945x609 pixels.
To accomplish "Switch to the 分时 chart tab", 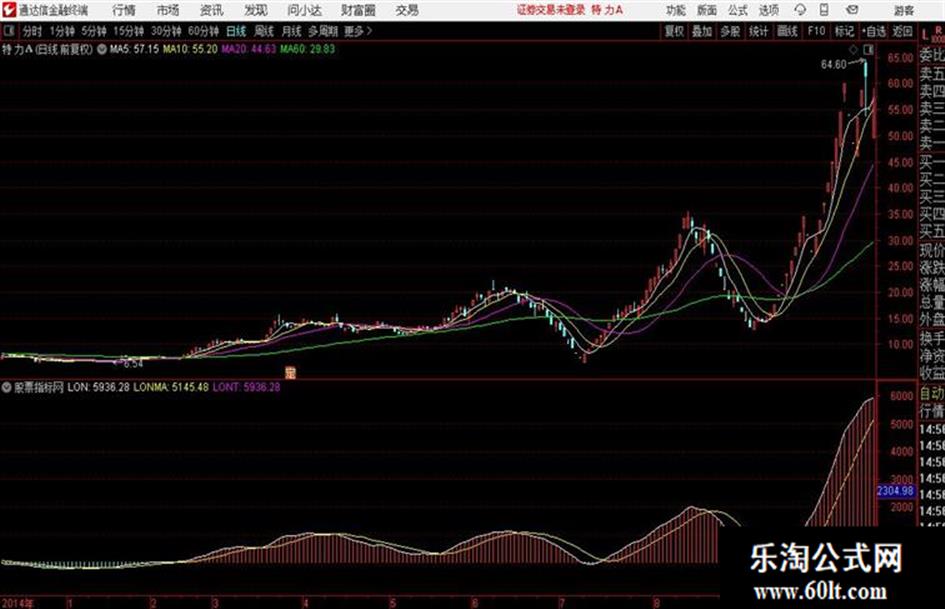I will (x=33, y=31).
